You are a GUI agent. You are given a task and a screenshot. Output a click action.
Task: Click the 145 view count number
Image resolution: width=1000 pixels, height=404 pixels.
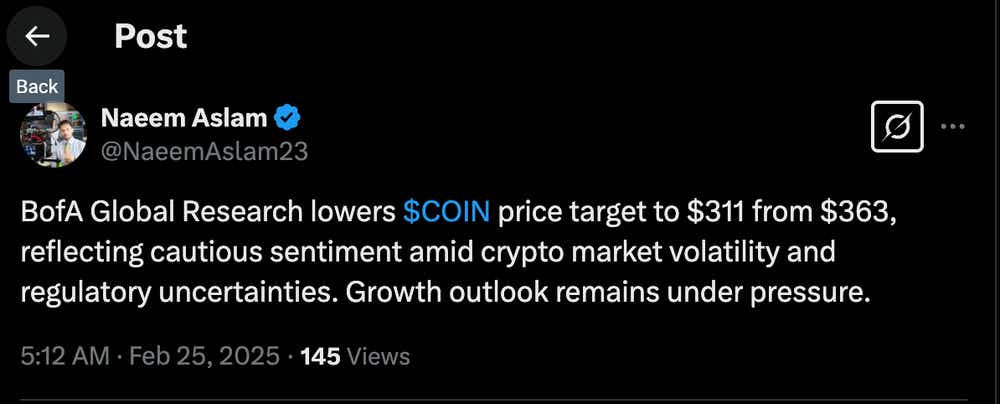pyautogui.click(x=323, y=356)
